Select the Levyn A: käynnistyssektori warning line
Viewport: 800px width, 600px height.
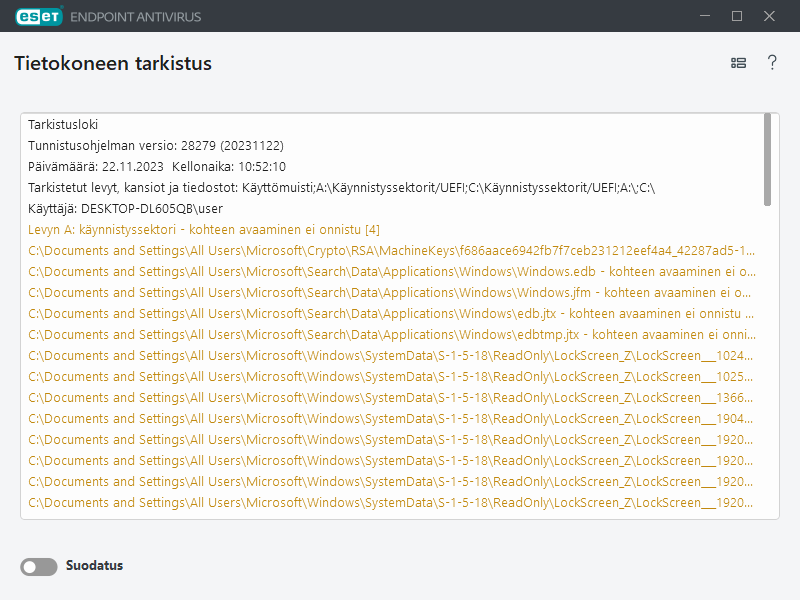[204, 230]
